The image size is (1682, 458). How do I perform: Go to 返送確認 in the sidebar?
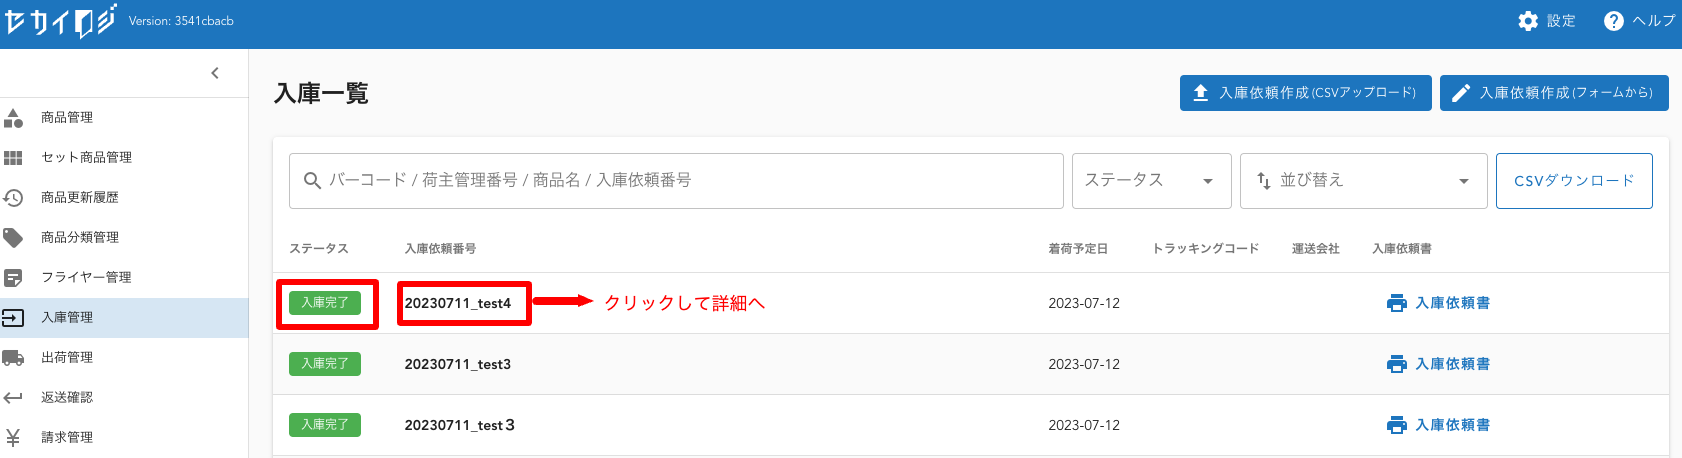[67, 398]
